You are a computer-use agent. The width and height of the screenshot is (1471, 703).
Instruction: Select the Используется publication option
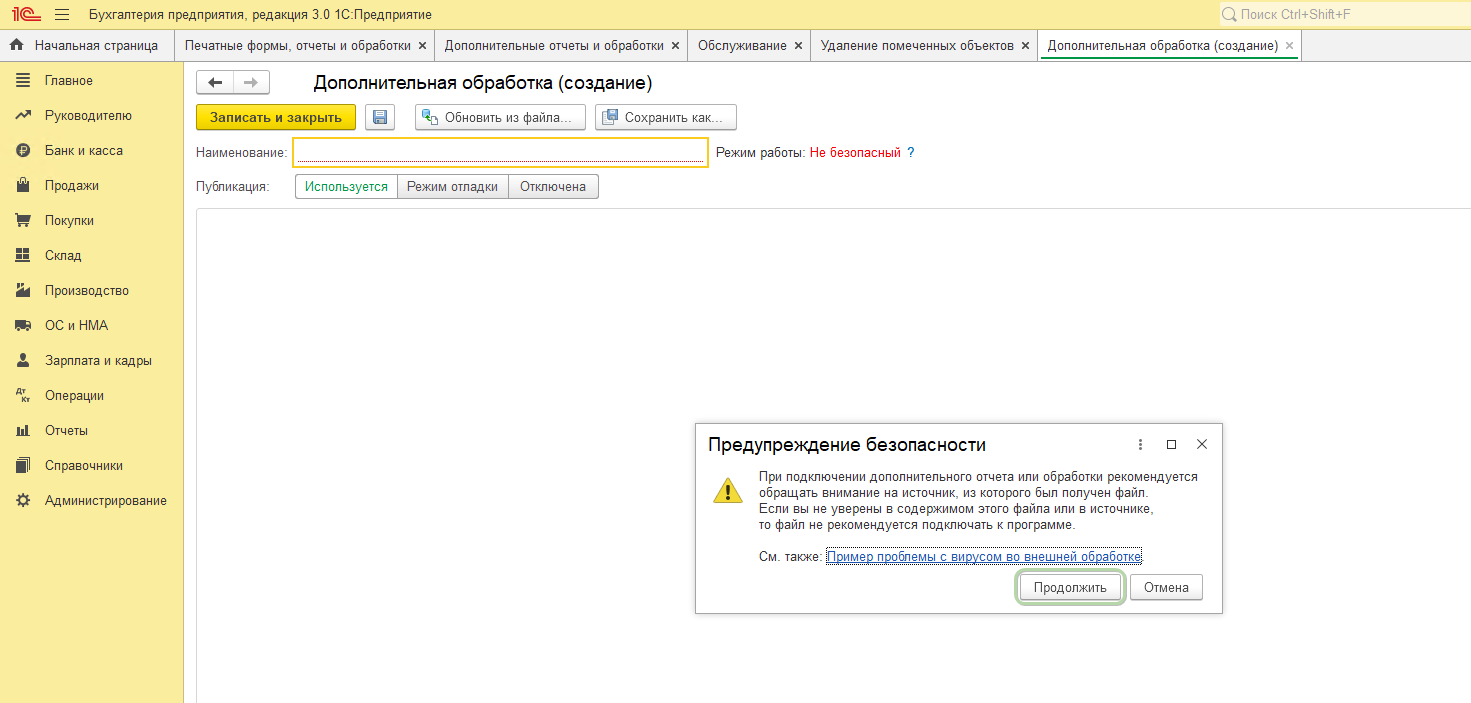click(x=346, y=186)
